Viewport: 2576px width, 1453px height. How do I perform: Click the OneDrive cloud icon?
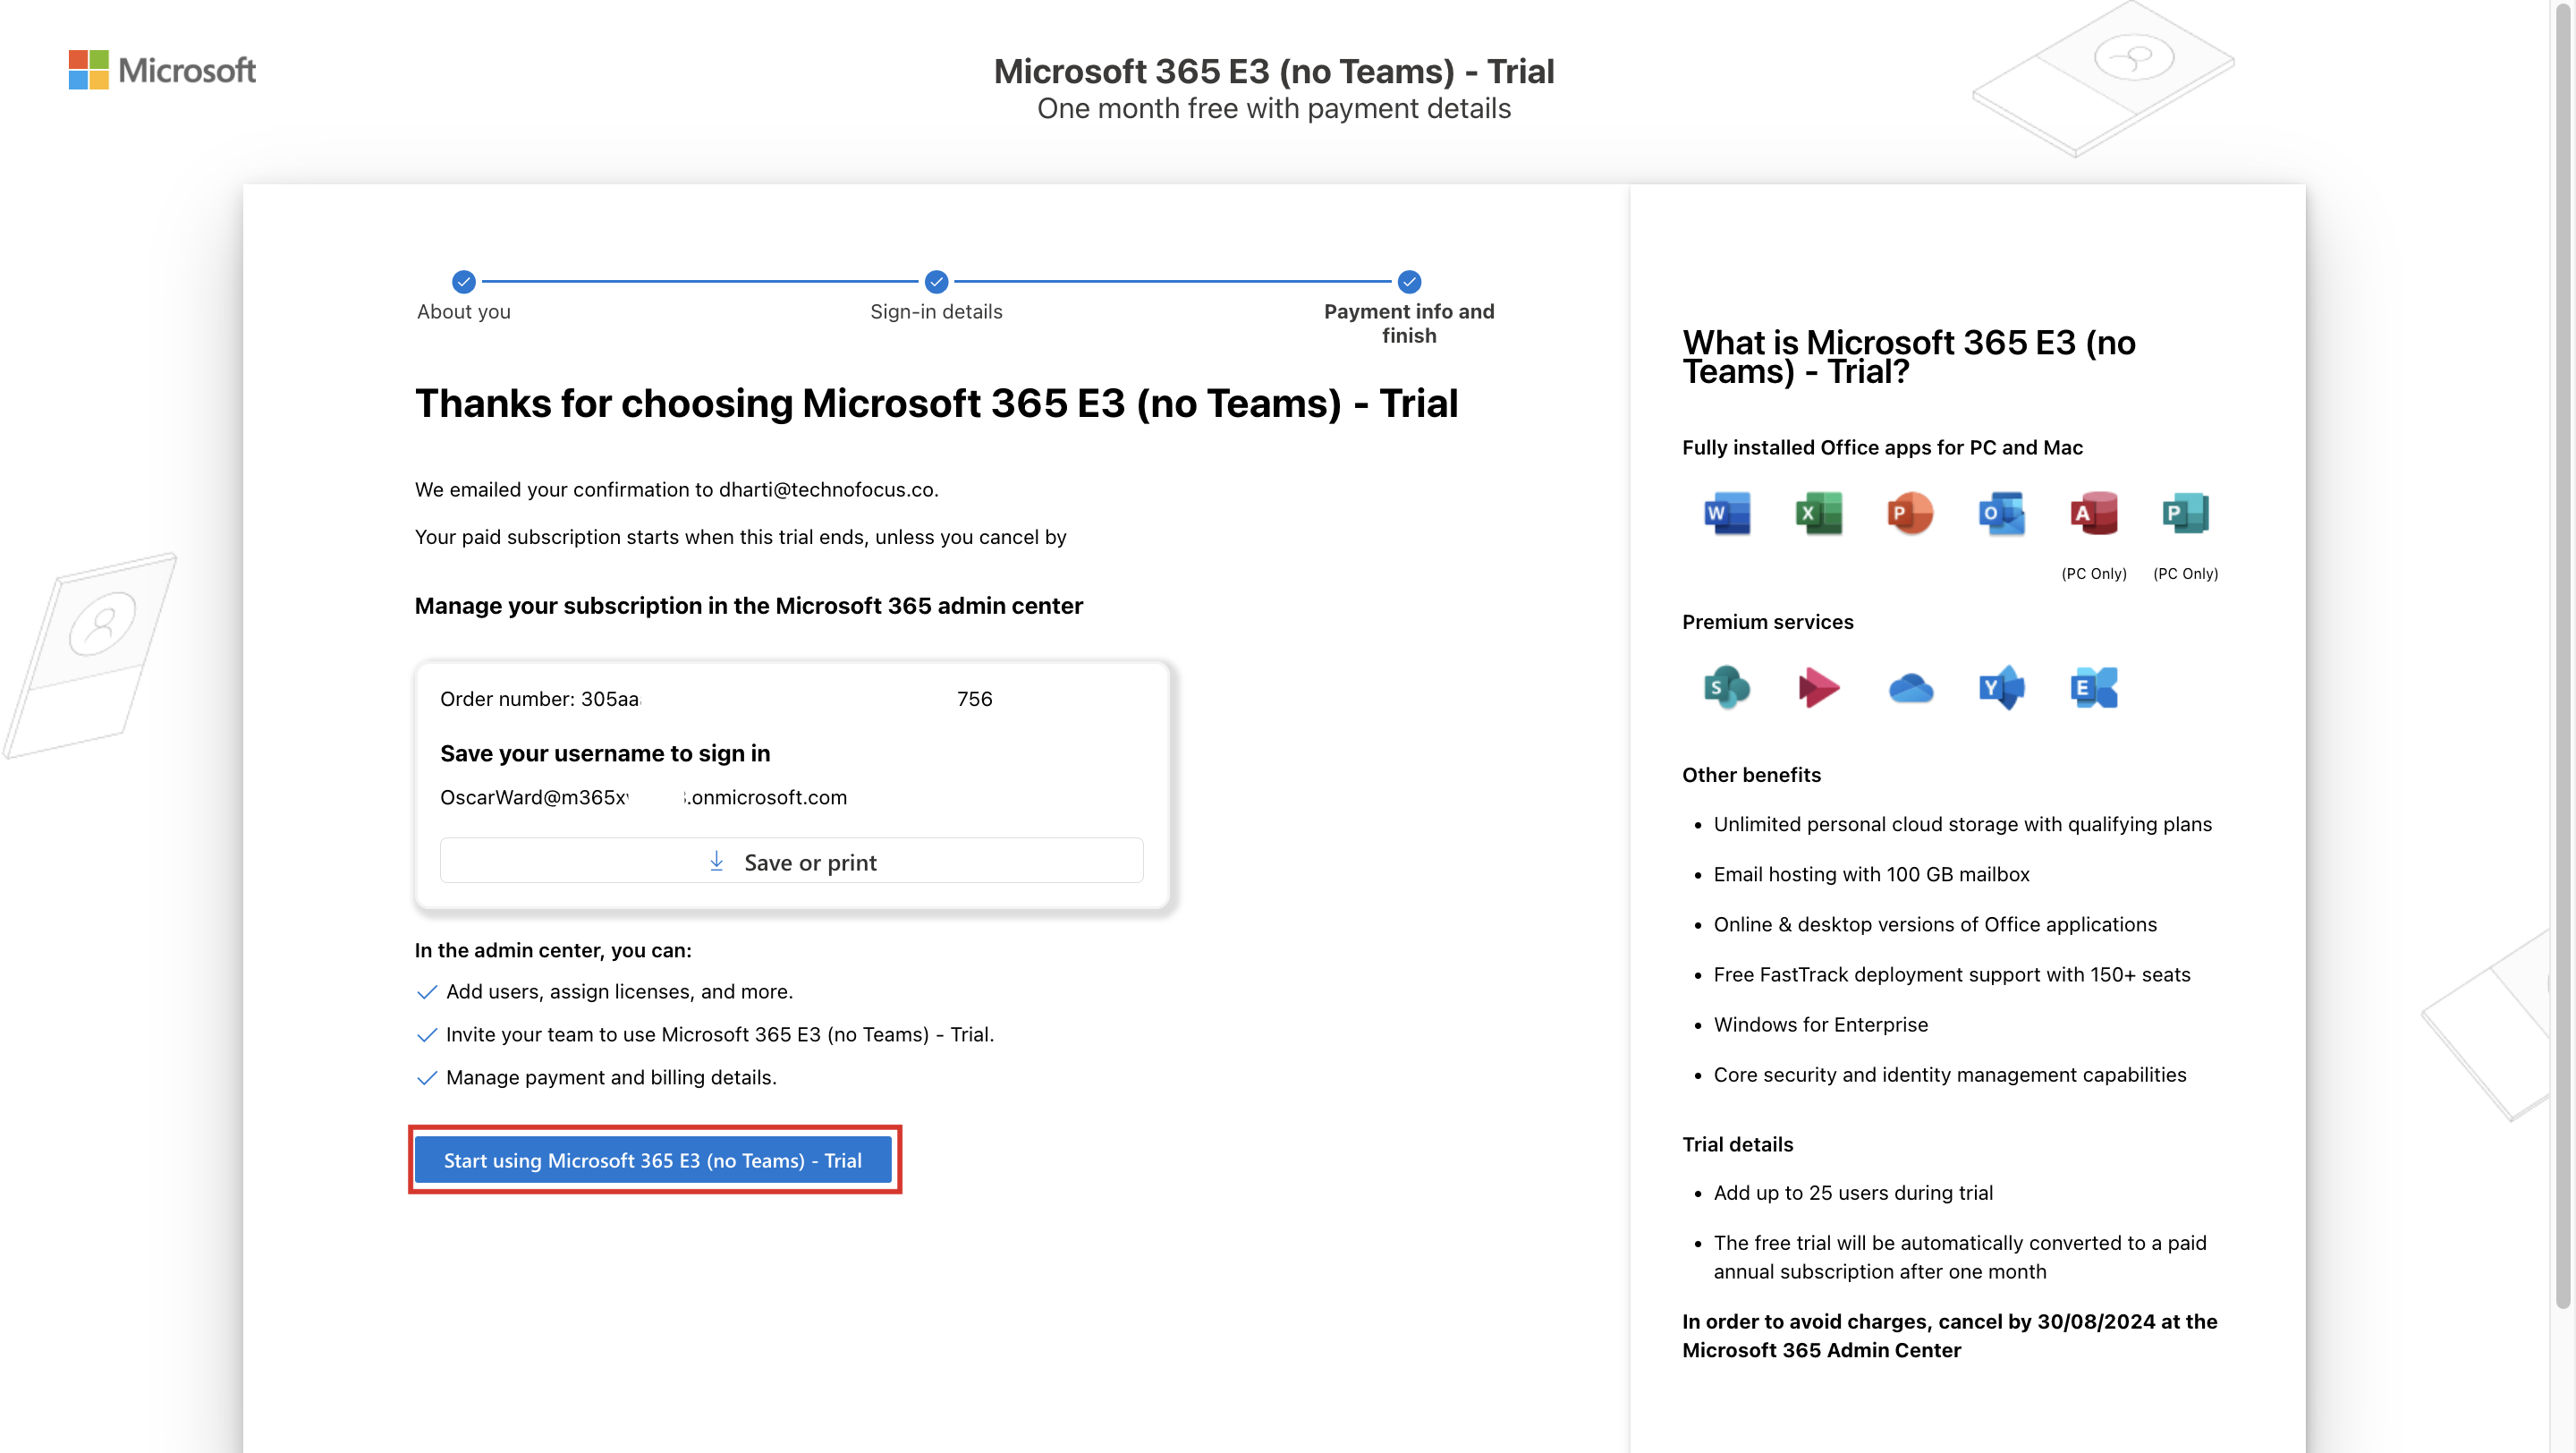(1910, 688)
